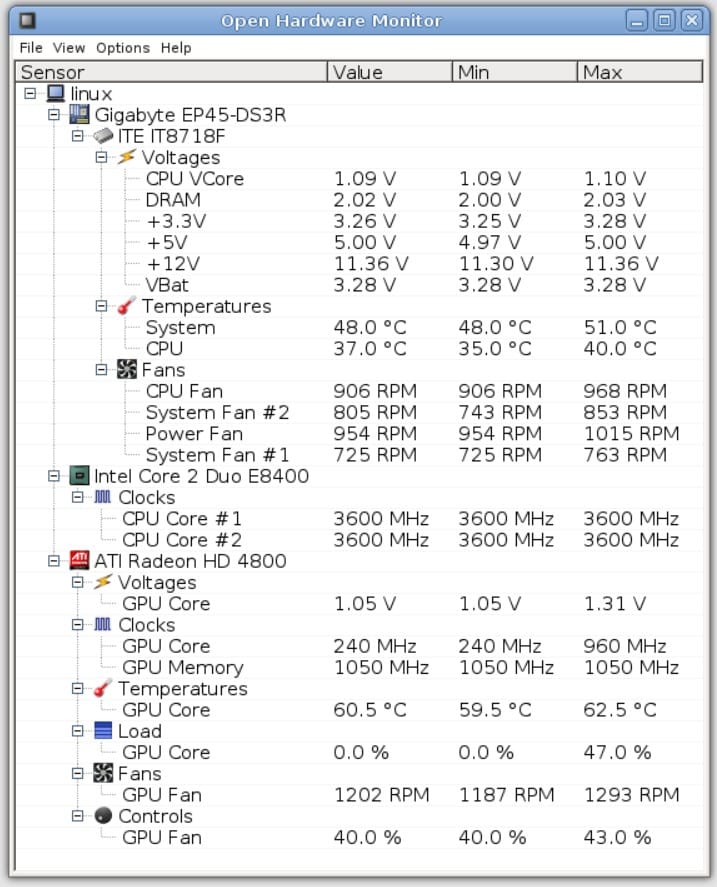Viewport: 717px width, 887px height.
Task: Select the CPU Fan row
Action: (359, 391)
